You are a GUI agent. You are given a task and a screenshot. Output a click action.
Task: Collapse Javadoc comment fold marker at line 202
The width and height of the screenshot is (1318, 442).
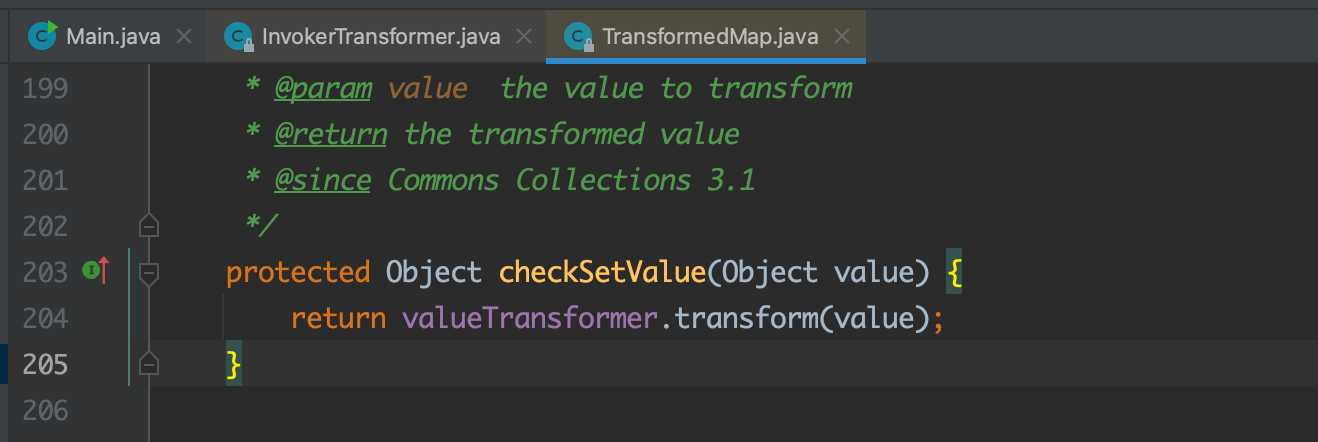click(x=149, y=226)
